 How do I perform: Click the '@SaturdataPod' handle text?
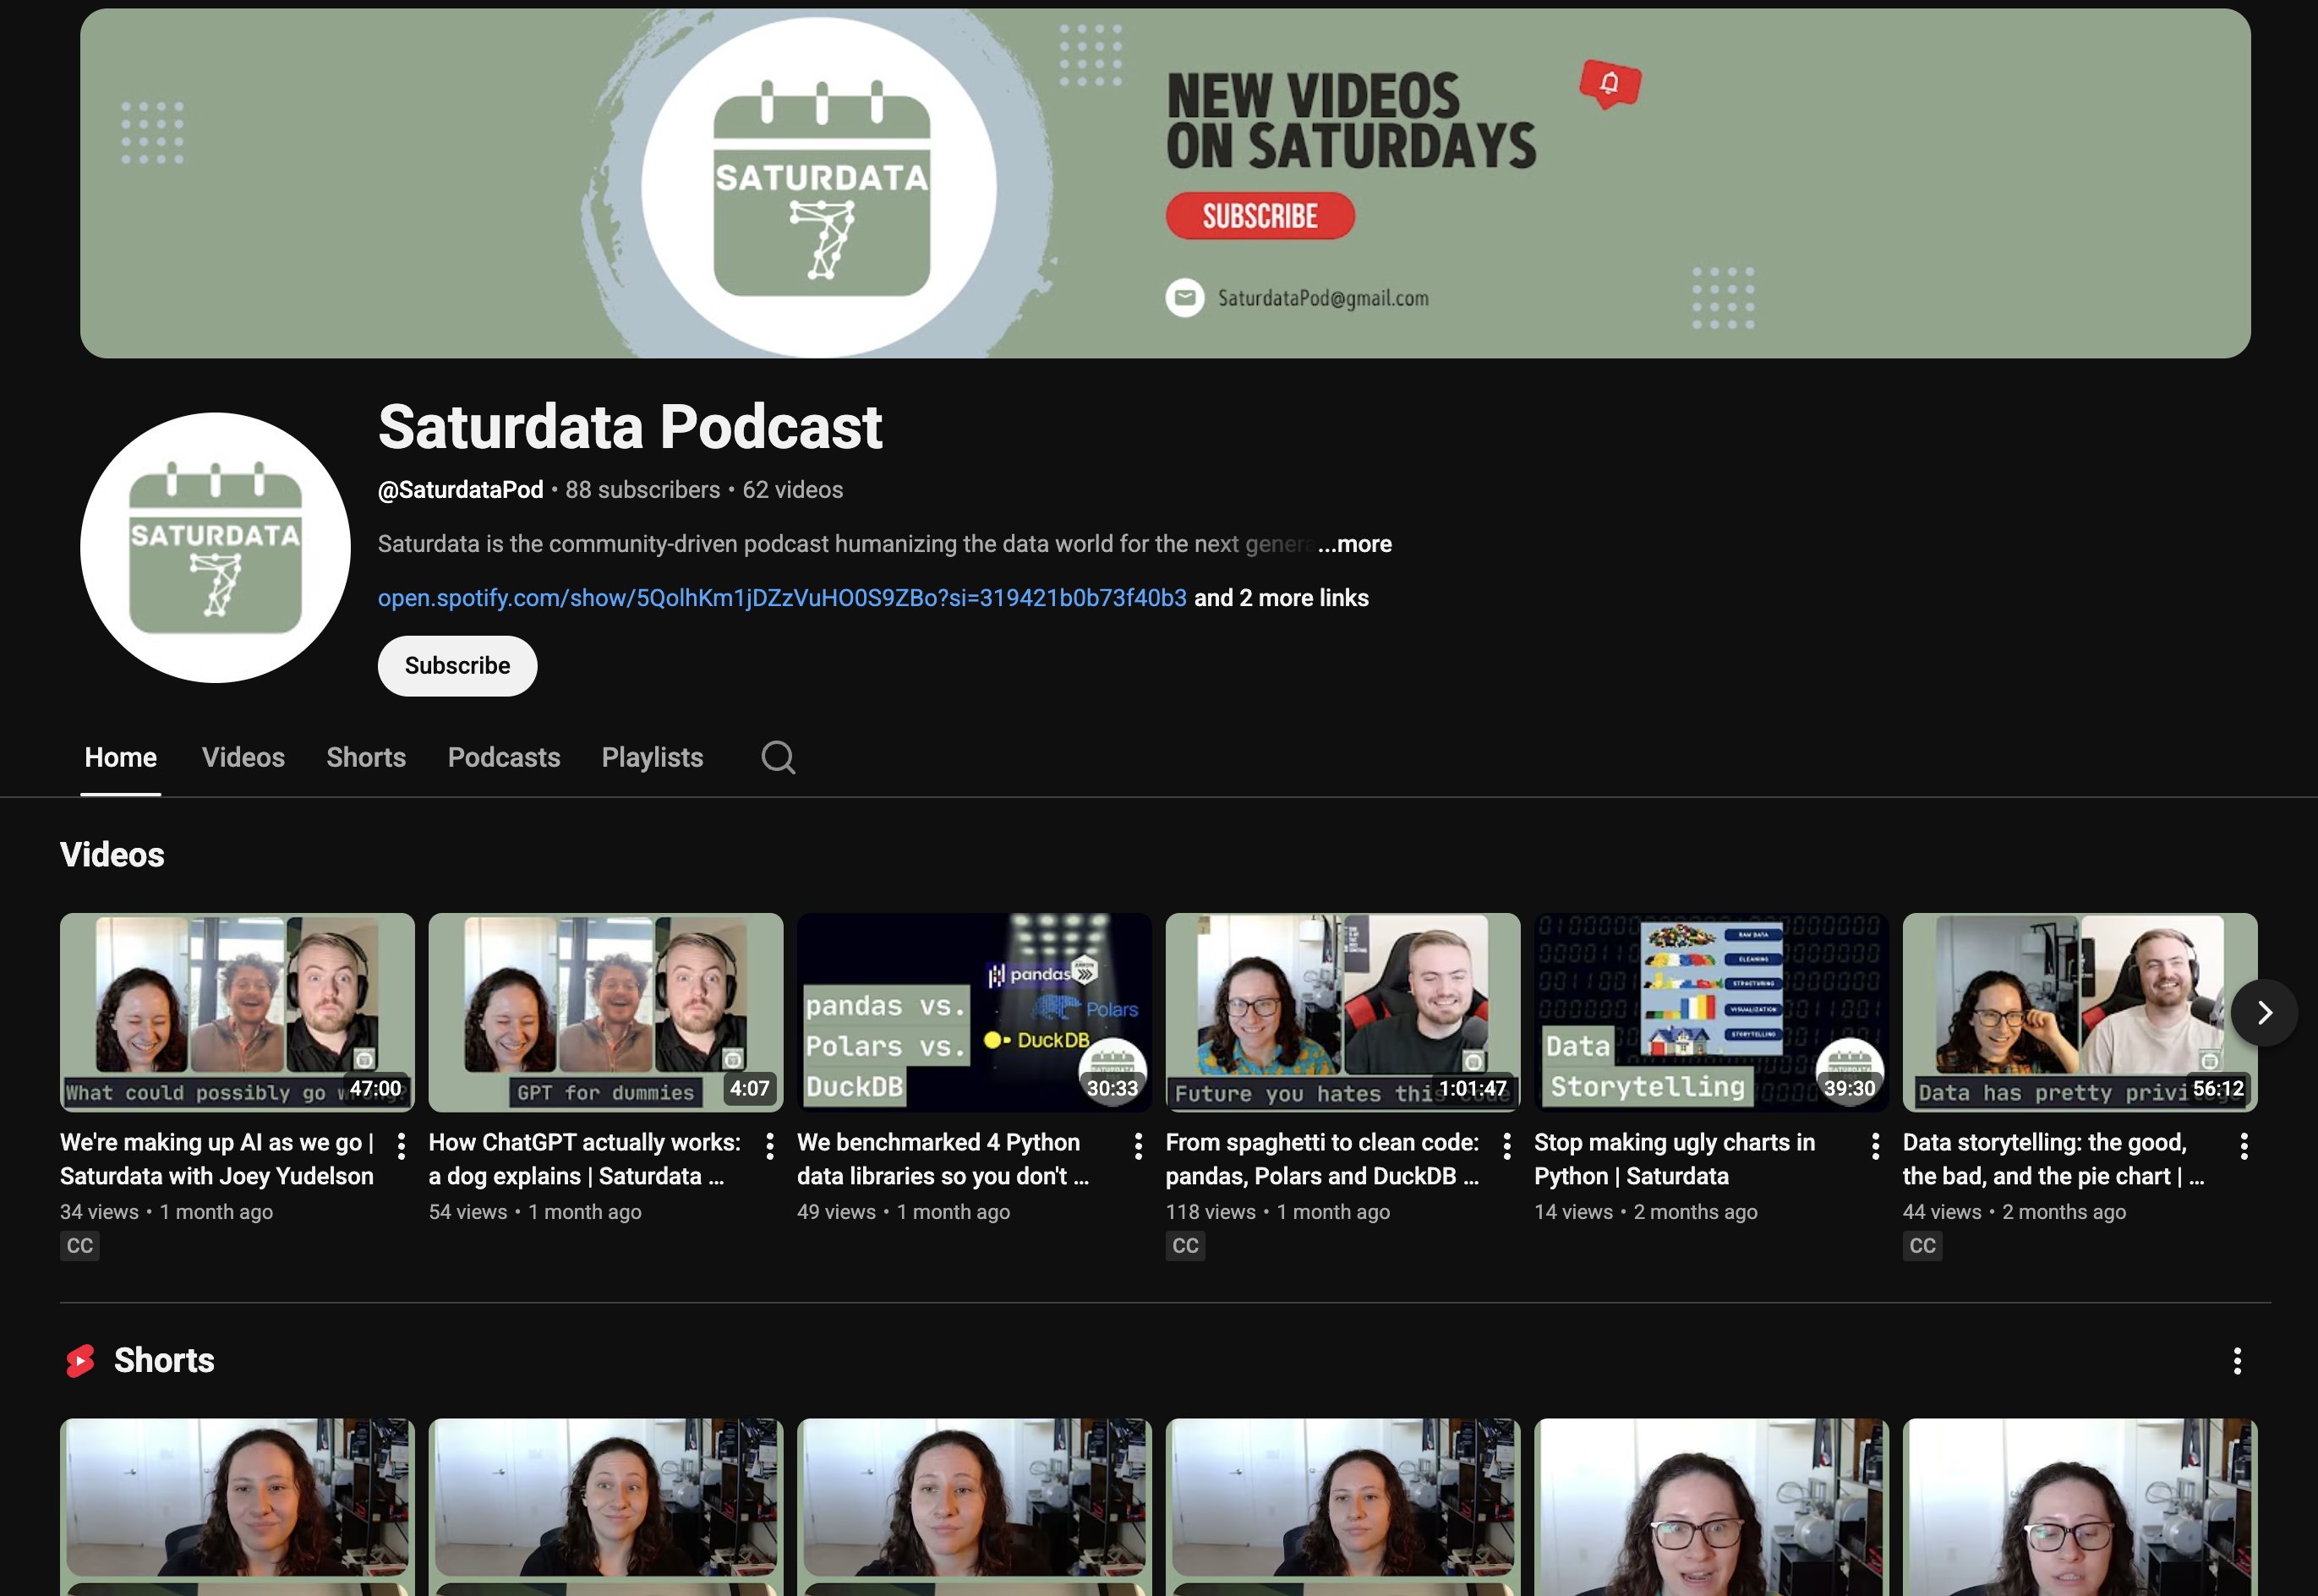click(x=461, y=490)
